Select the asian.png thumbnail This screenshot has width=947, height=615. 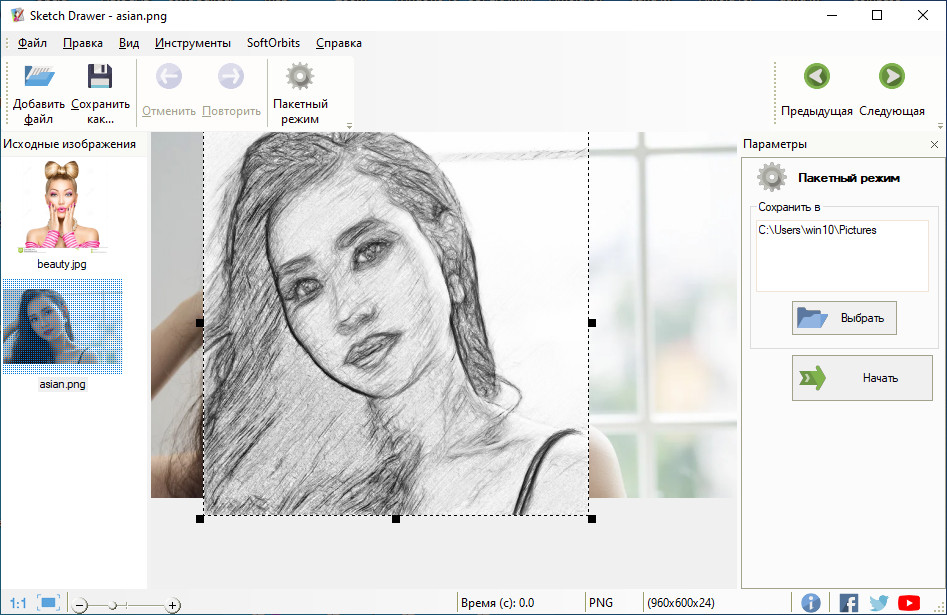pos(62,326)
